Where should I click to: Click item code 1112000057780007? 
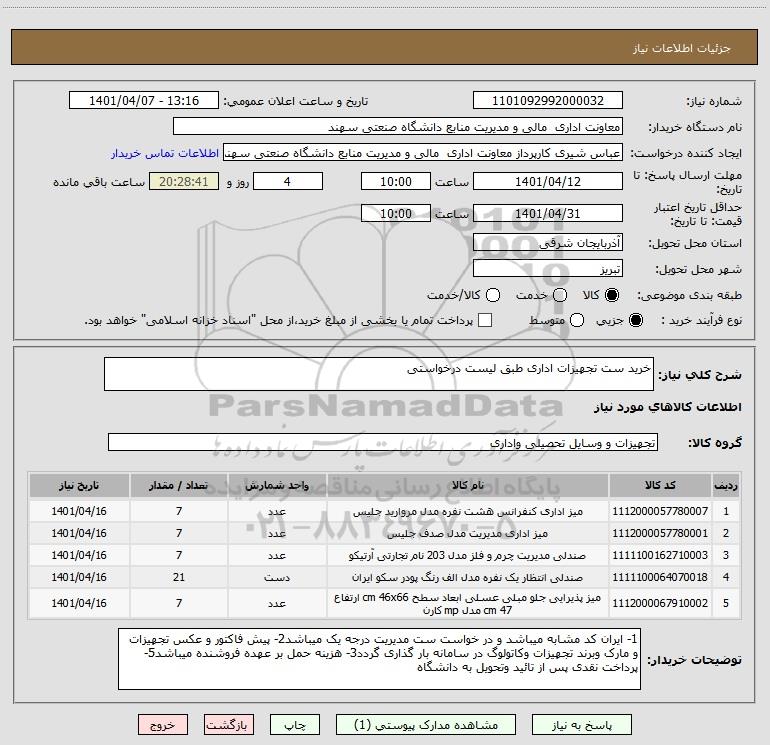[x=660, y=511]
